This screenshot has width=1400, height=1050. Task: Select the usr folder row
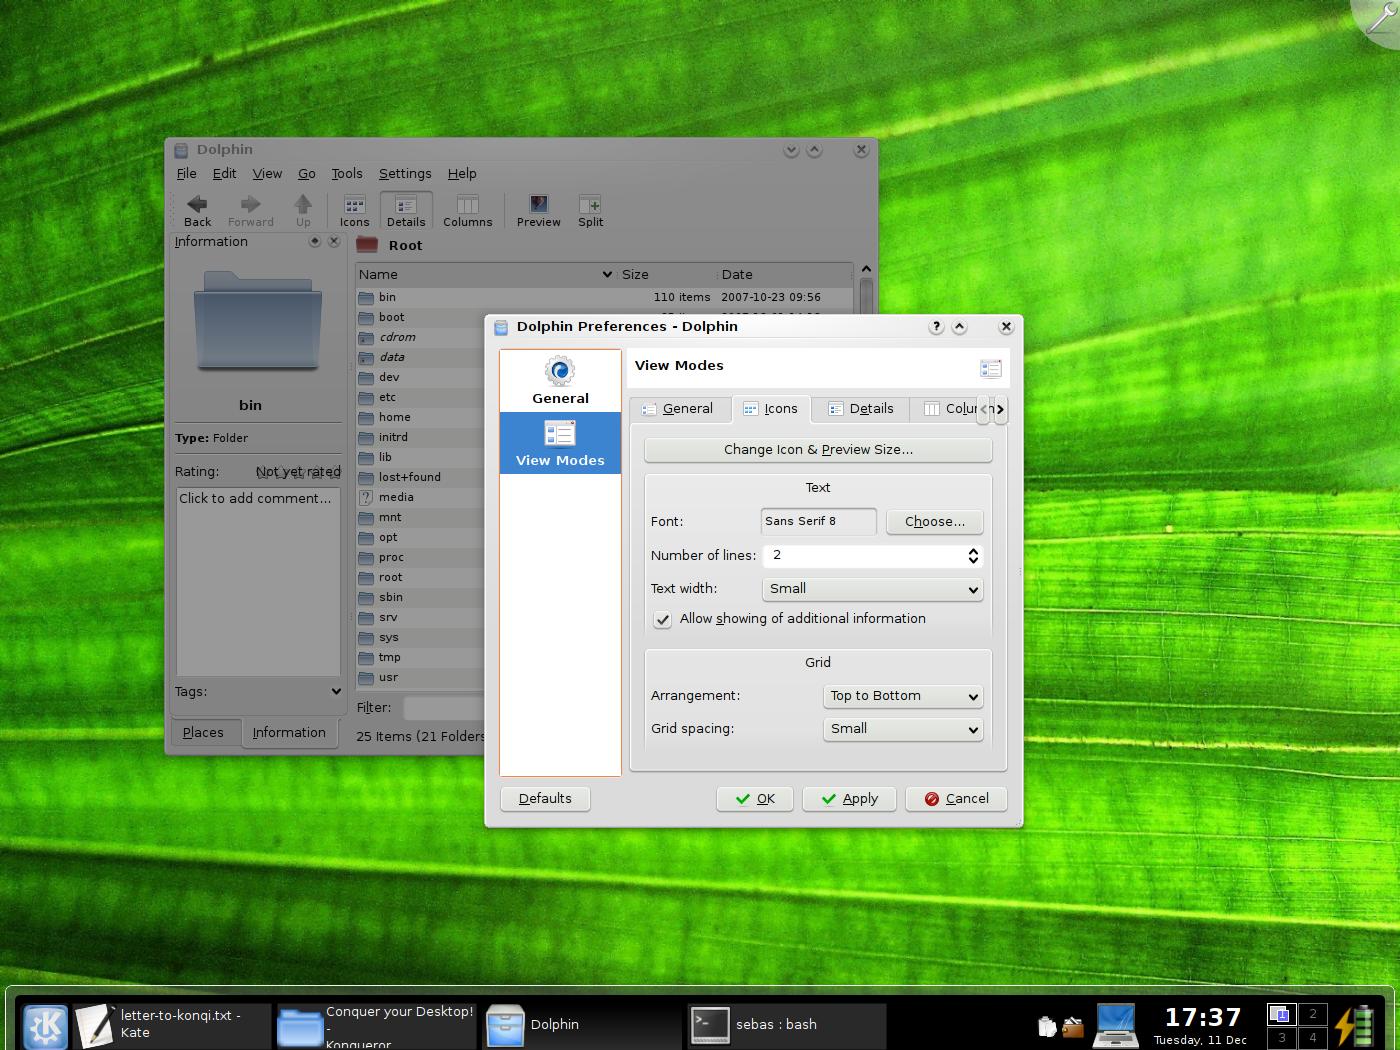[388, 677]
